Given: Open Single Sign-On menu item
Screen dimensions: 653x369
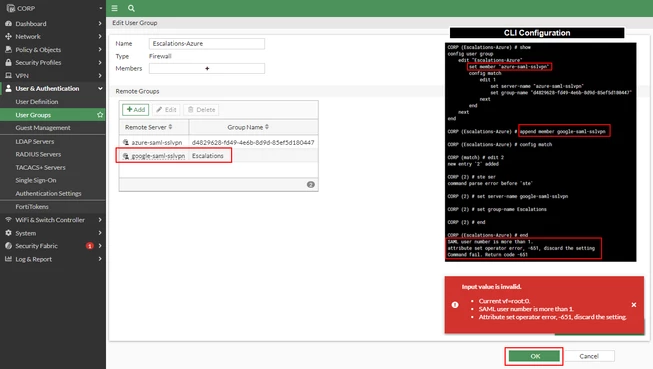Looking at the screenshot, I should click(35, 180).
